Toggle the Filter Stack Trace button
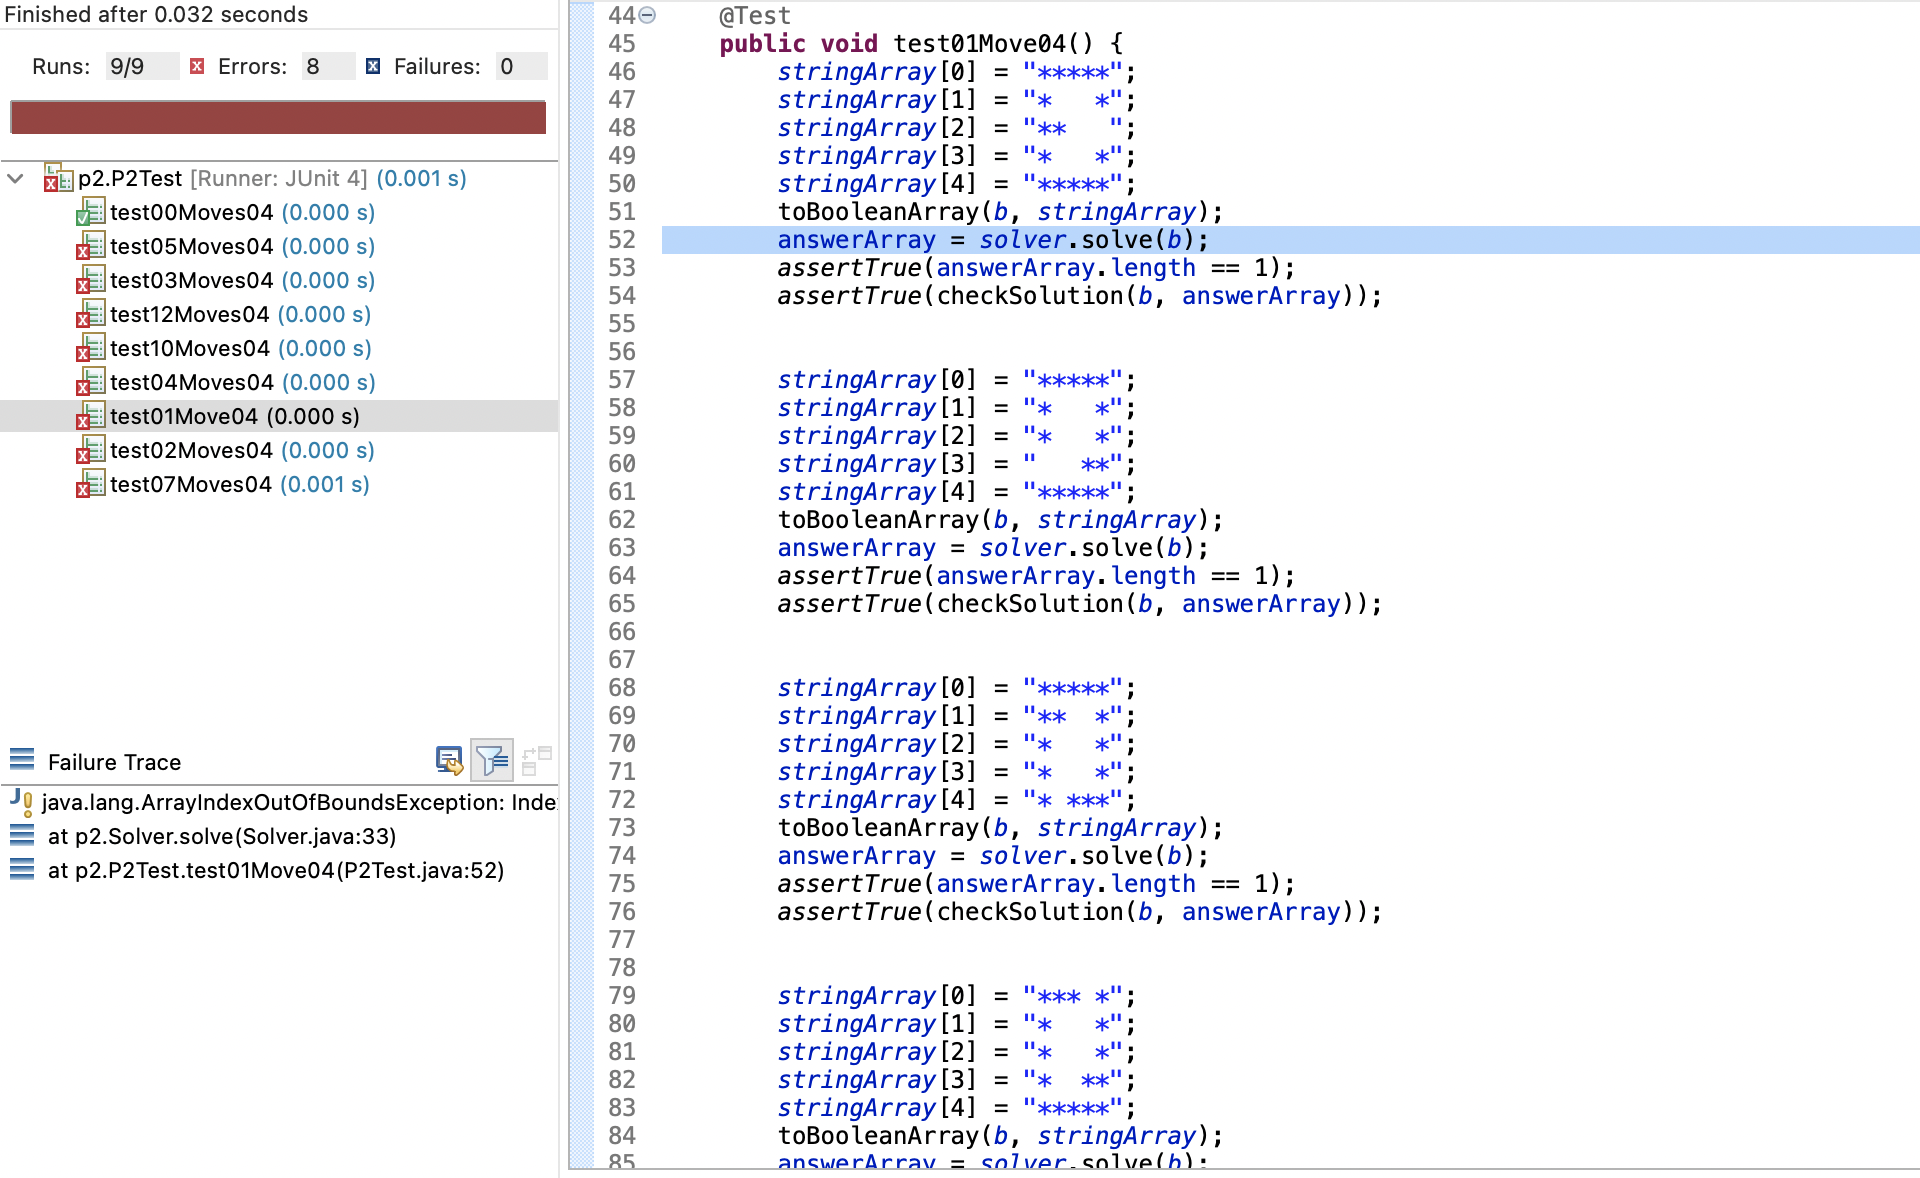Image resolution: width=1920 pixels, height=1178 pixels. pyautogui.click(x=492, y=761)
